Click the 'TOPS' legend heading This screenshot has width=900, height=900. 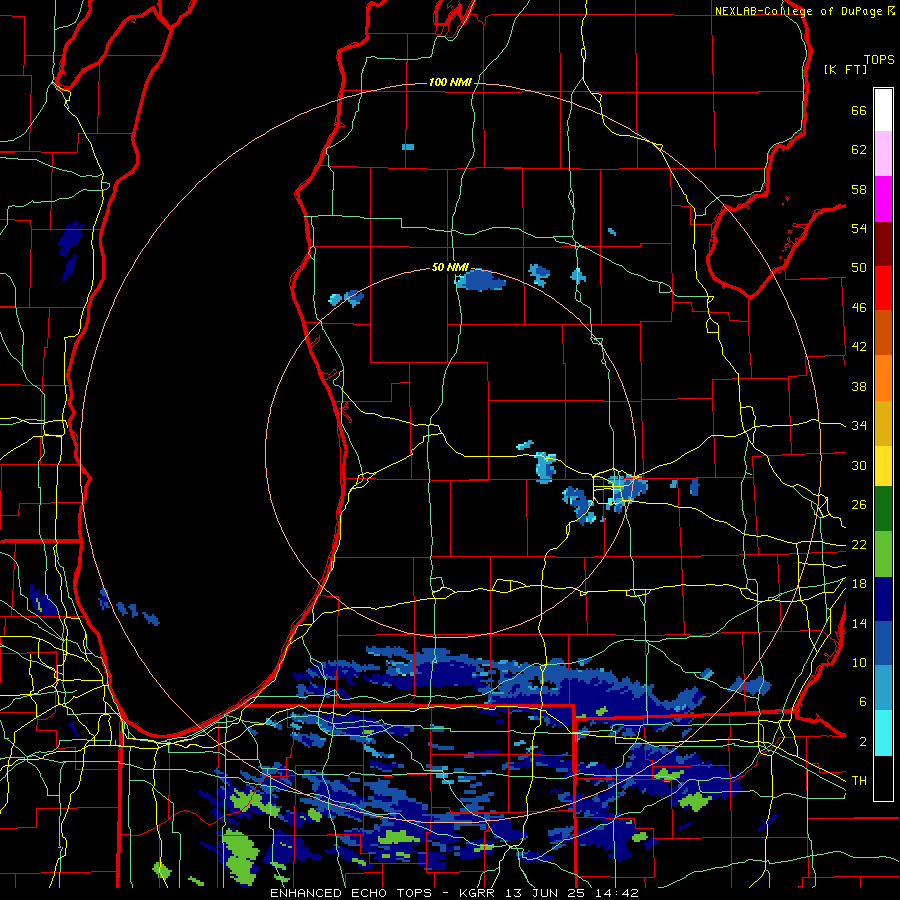pos(879,60)
